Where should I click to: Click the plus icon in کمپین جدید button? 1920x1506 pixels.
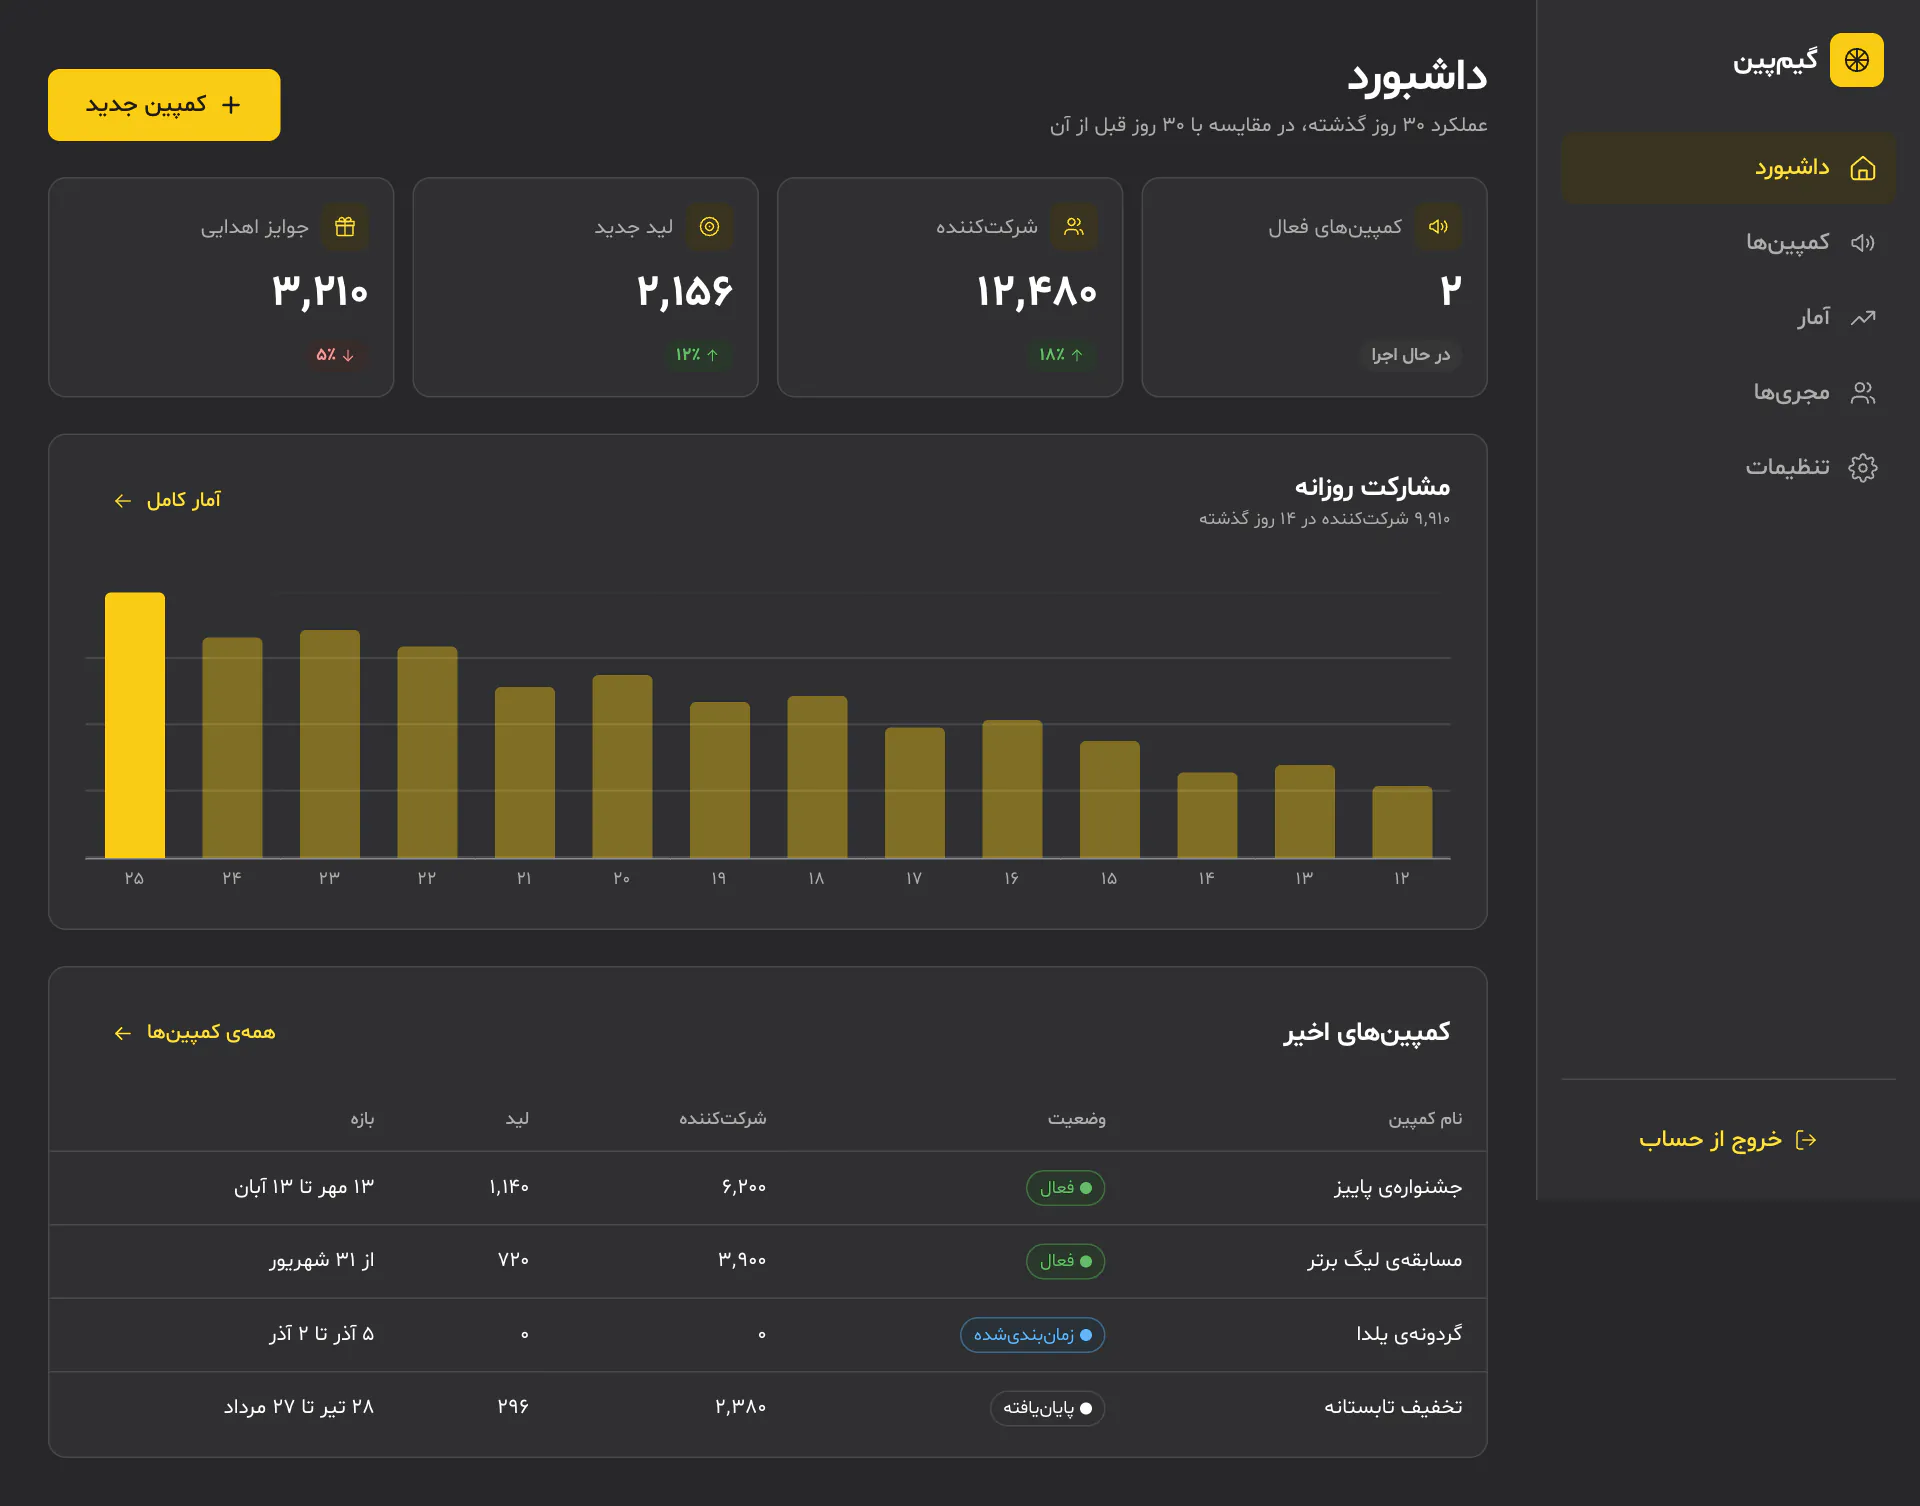[231, 105]
